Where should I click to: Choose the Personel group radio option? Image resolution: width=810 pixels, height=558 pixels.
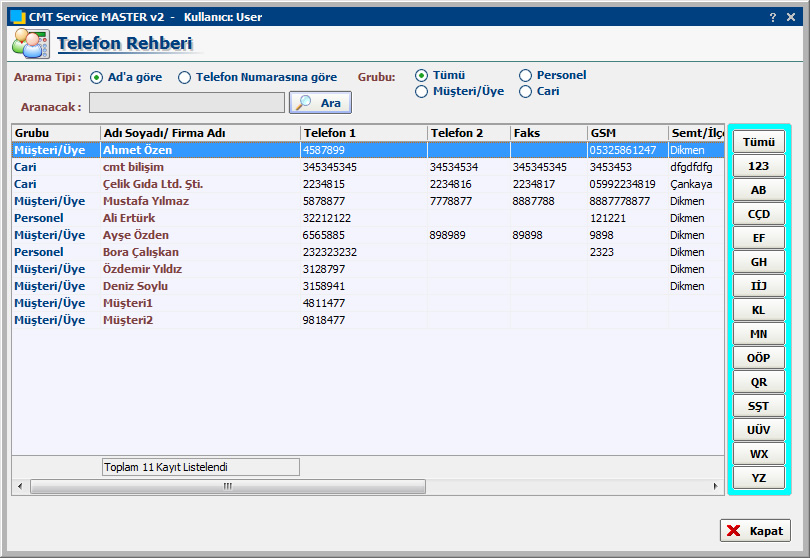[x=526, y=75]
